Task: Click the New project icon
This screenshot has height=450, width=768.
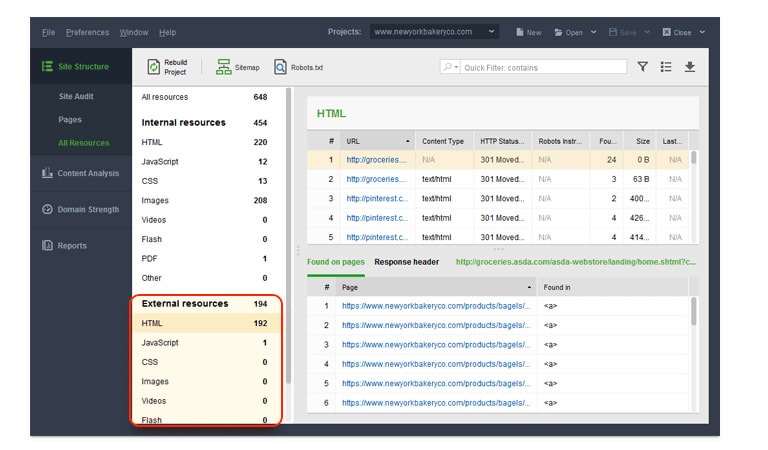Action: [520, 32]
